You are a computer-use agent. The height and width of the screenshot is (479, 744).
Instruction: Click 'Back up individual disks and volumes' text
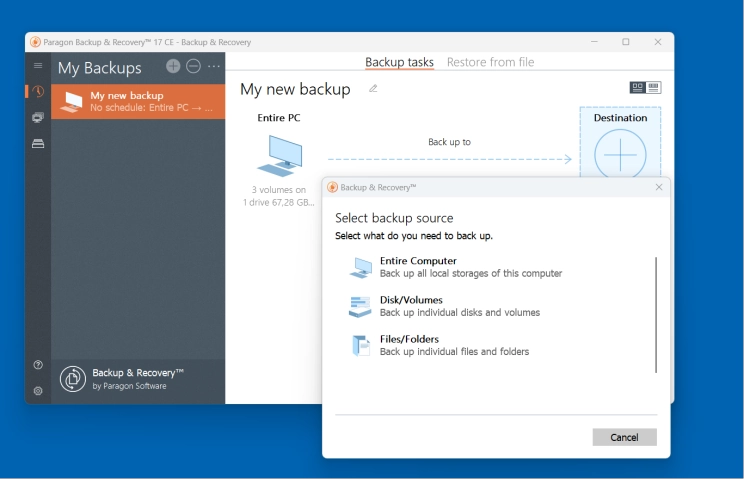click(460, 313)
